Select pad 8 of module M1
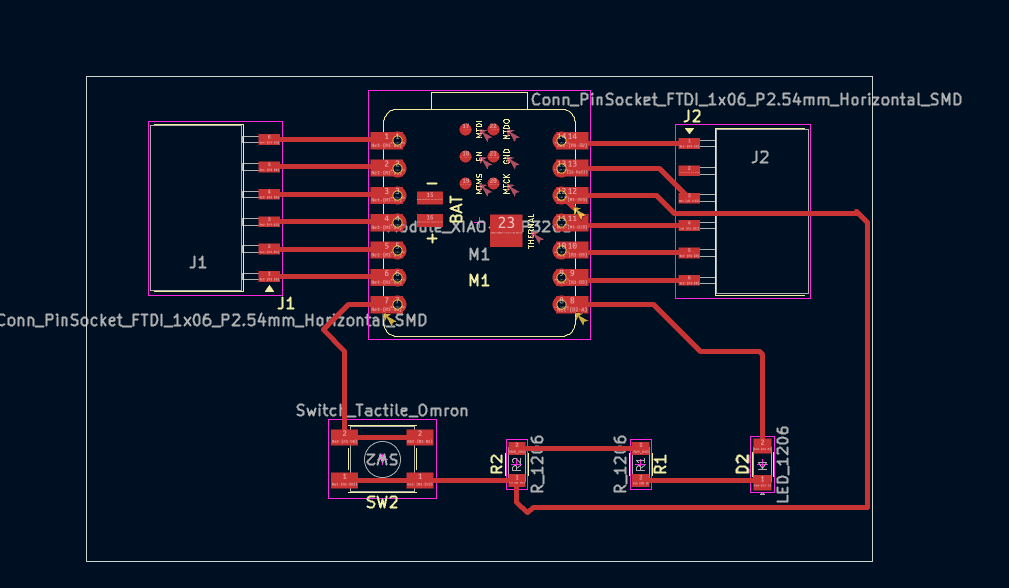Image resolution: width=1009 pixels, height=588 pixels. (571, 304)
